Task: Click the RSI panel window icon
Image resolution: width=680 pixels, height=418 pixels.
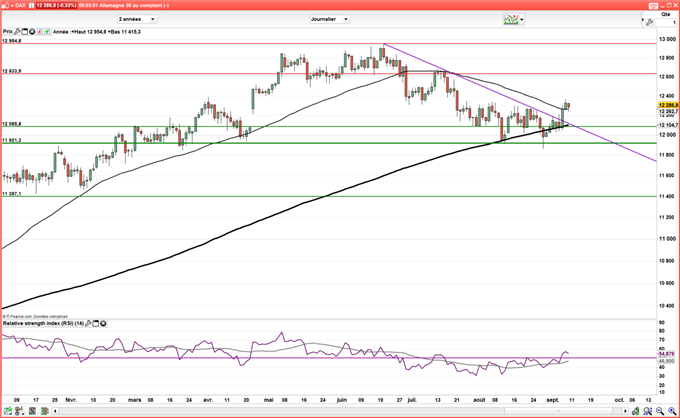Action: pos(96,323)
